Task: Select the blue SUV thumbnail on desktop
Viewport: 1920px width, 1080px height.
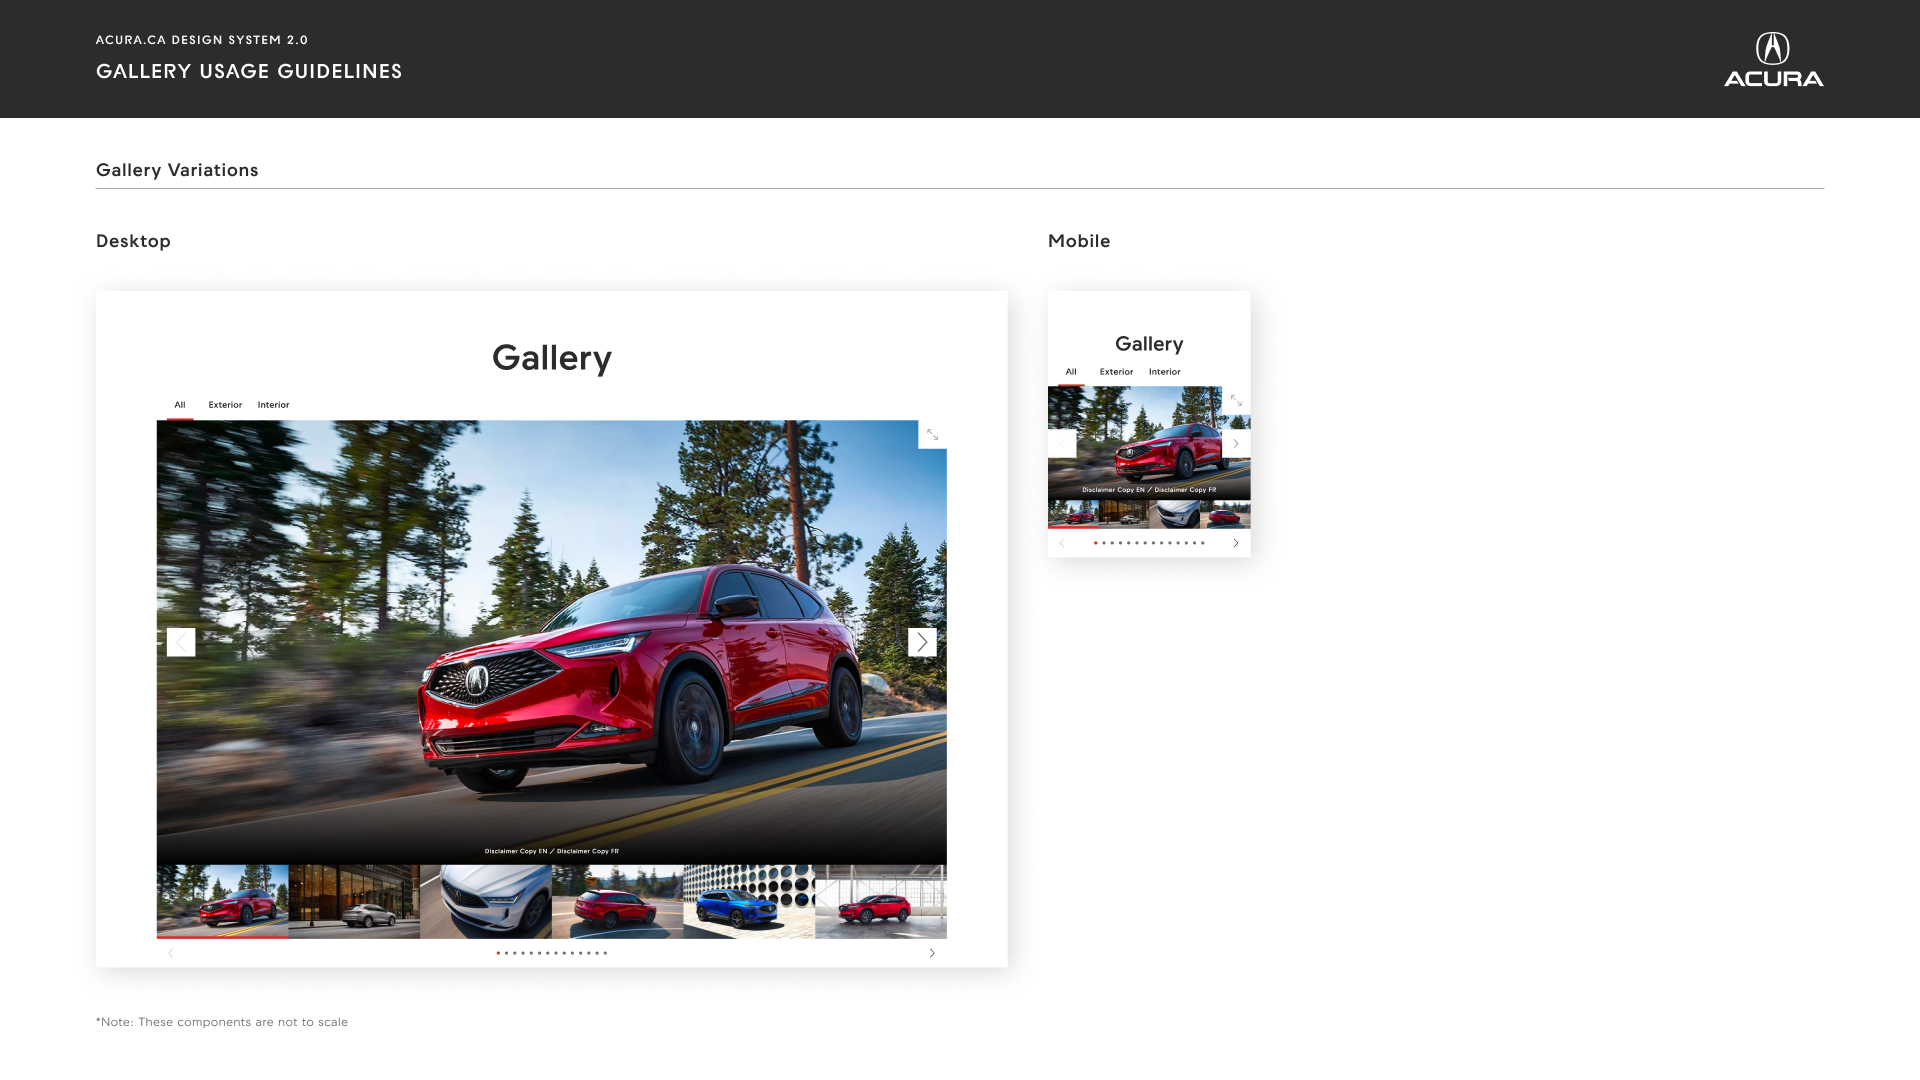Action: coord(749,902)
